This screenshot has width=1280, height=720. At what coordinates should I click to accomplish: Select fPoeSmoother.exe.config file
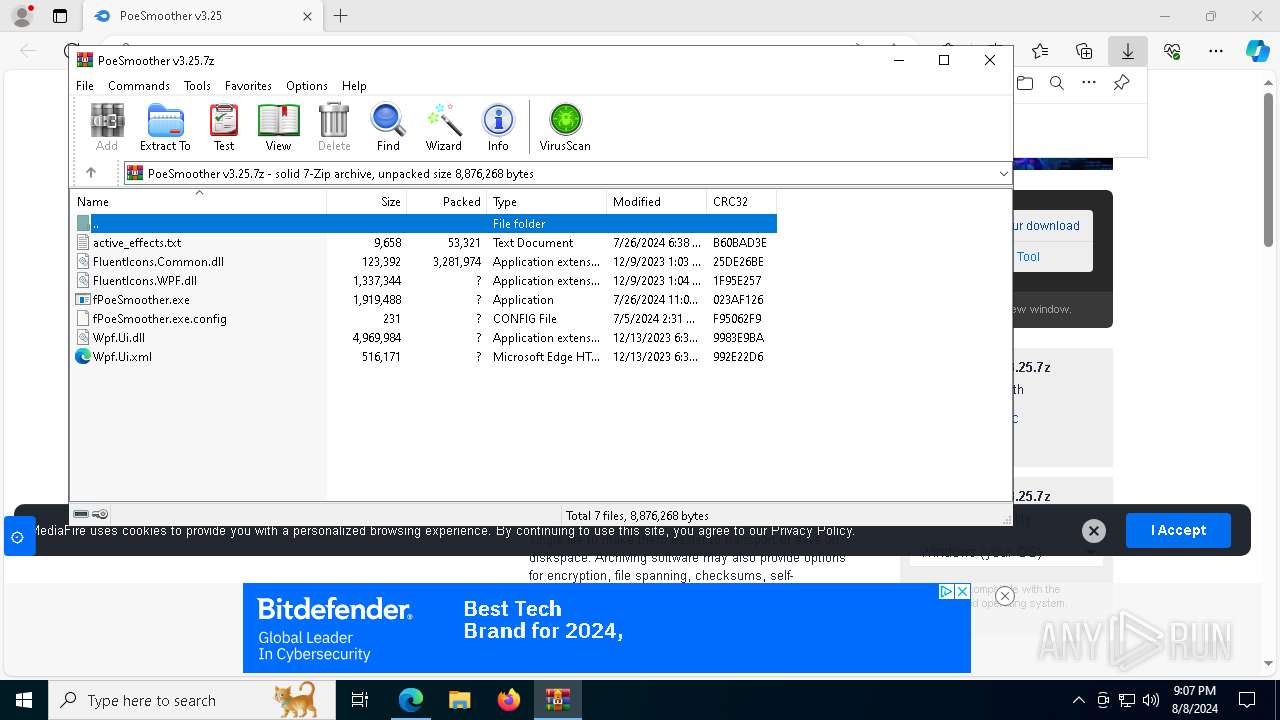click(x=426, y=319)
